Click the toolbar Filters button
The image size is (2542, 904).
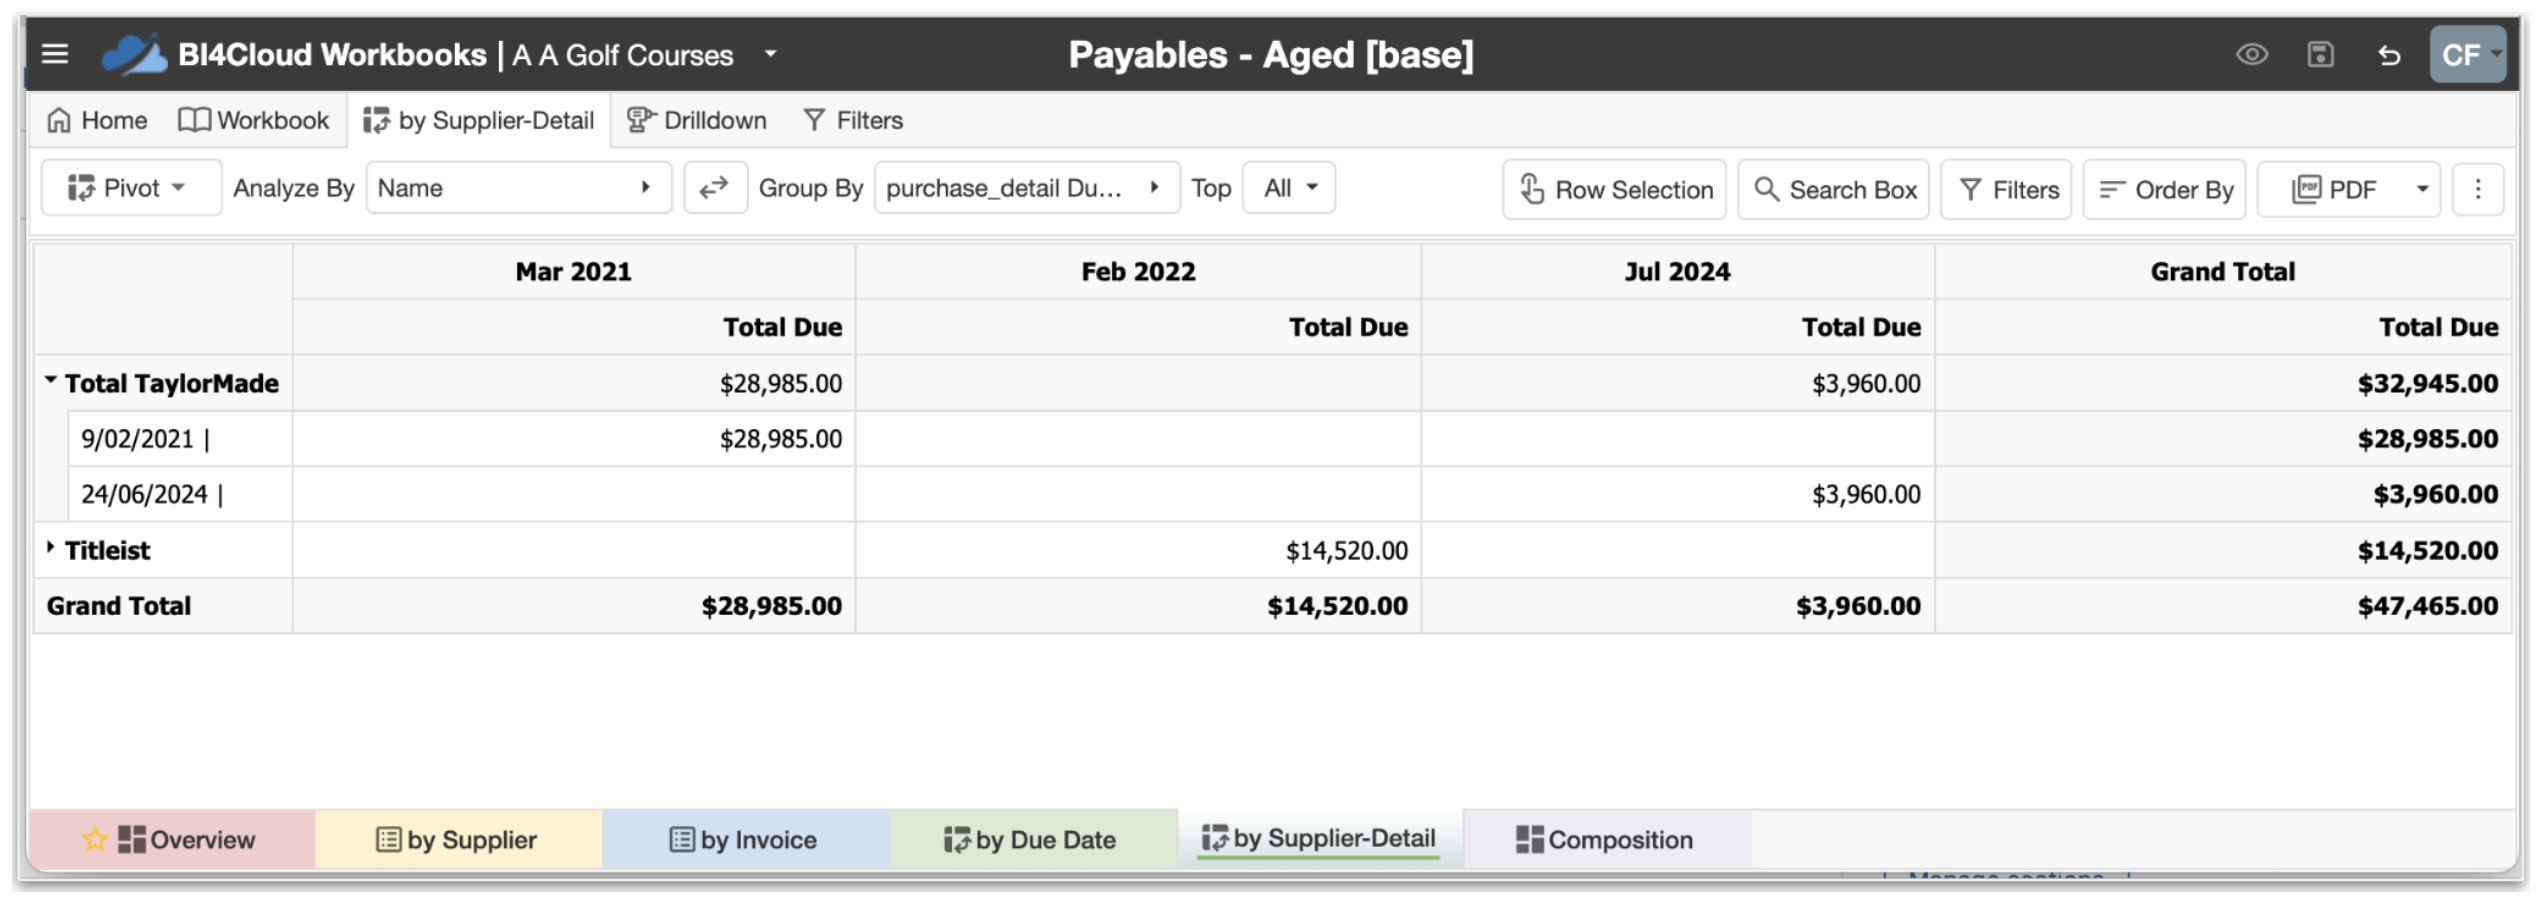[x=2006, y=189]
